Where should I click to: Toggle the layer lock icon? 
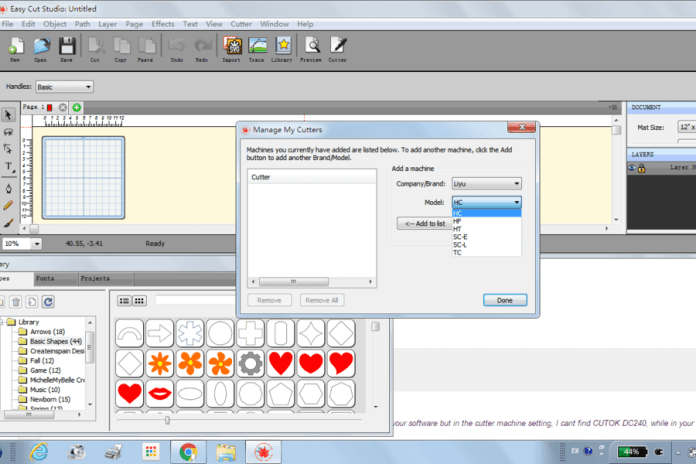(x=641, y=168)
